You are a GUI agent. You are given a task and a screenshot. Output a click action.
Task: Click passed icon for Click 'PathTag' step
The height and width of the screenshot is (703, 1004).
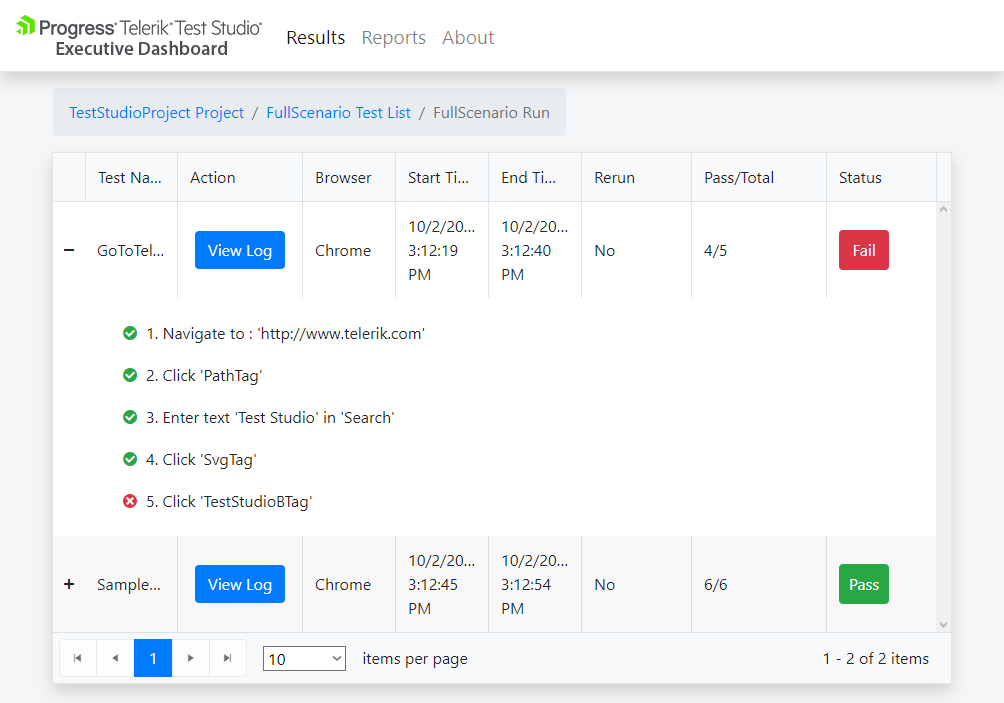point(130,375)
